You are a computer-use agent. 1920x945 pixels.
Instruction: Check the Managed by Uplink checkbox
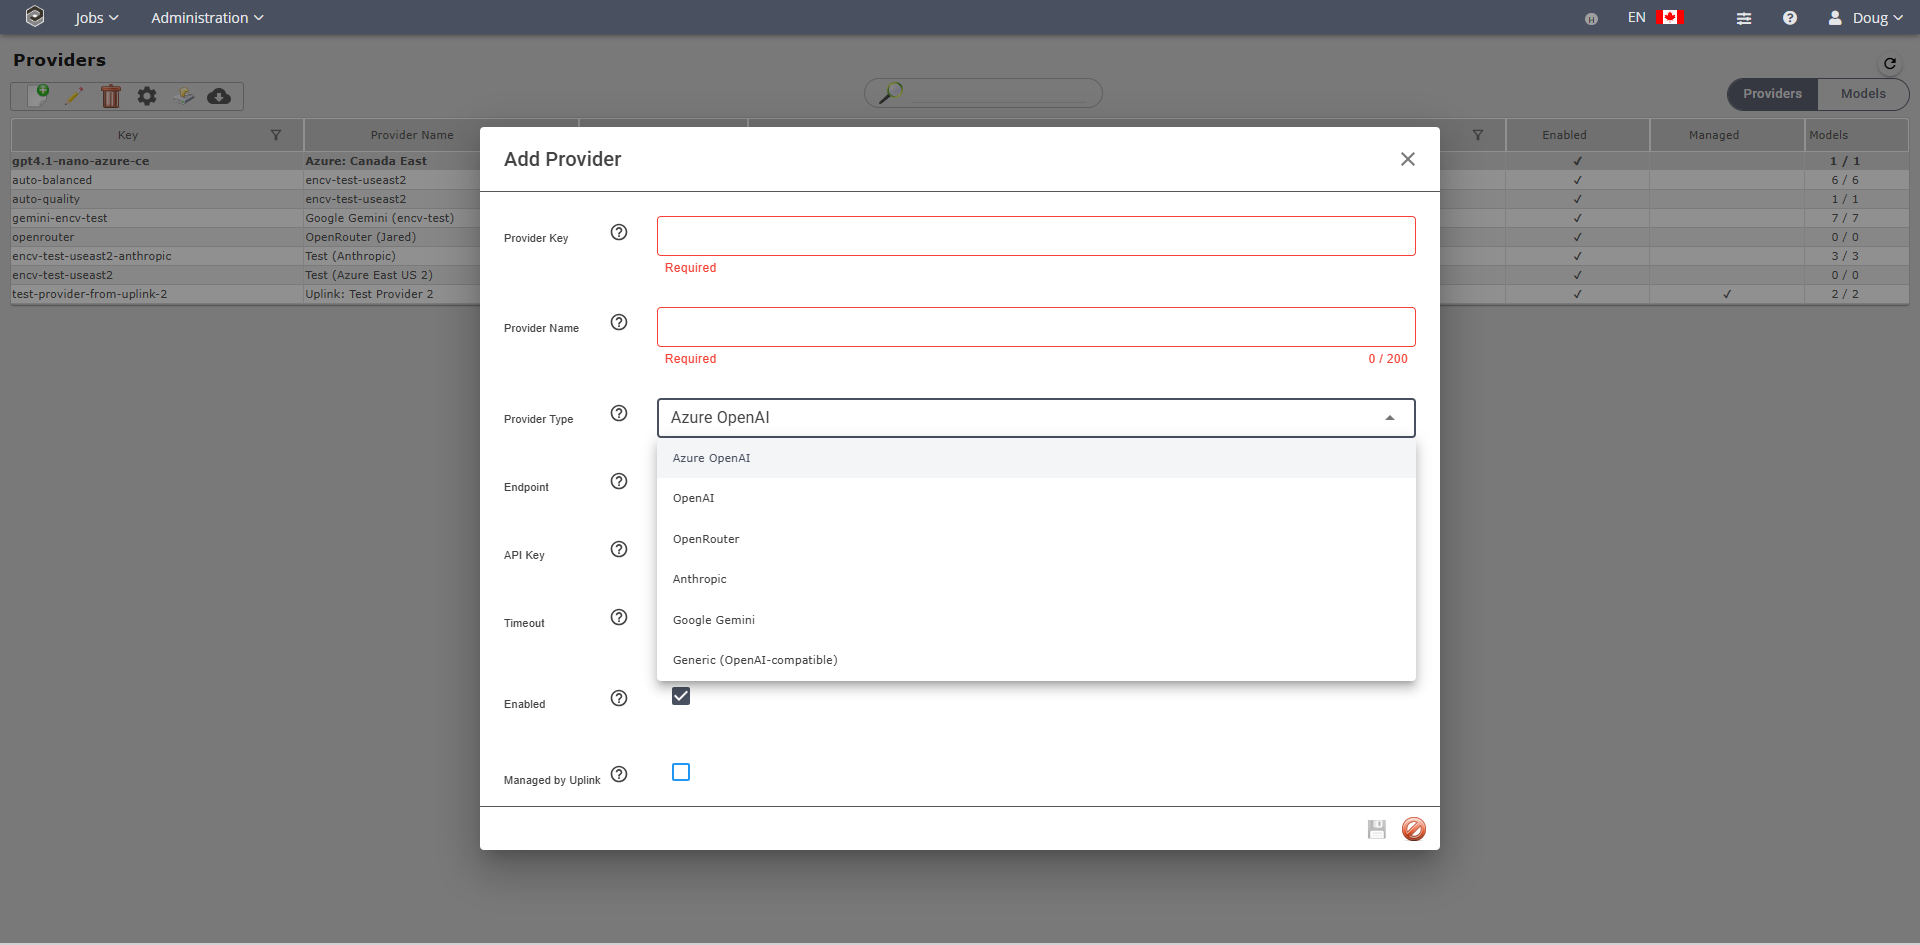pos(681,772)
